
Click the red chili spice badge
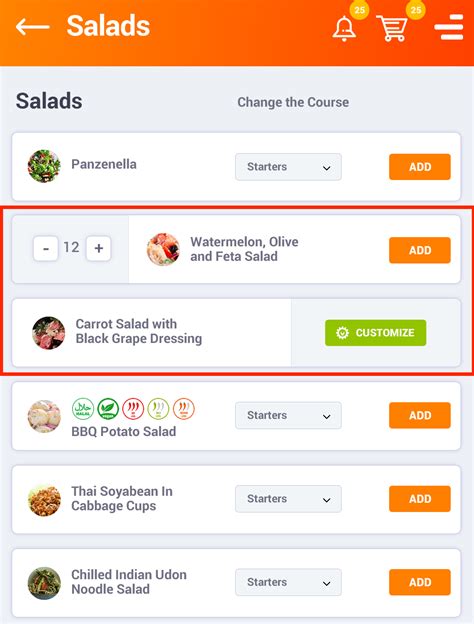[x=133, y=409]
